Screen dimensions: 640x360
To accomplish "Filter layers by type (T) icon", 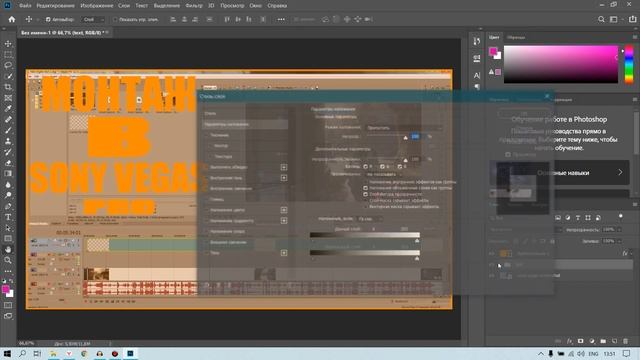I will pyautogui.click(x=578, y=218).
